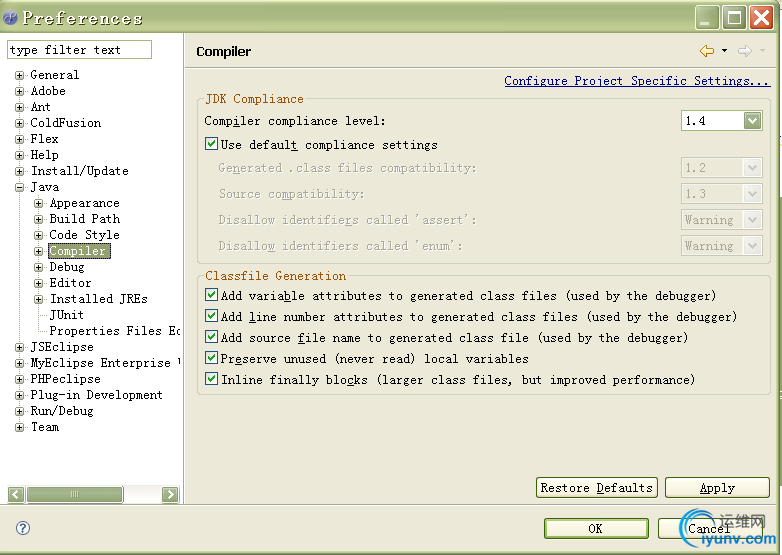
Task: Collapse the Java tree node
Action: point(19,187)
